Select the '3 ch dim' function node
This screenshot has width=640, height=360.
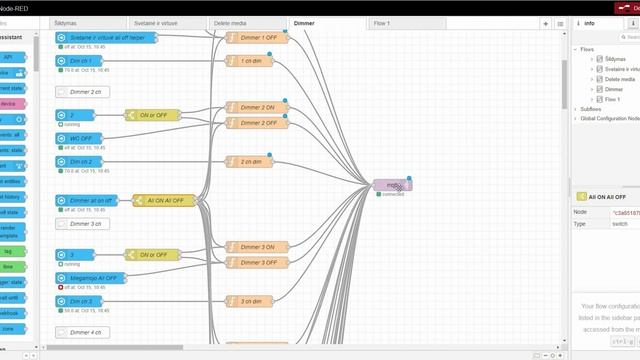(x=249, y=301)
